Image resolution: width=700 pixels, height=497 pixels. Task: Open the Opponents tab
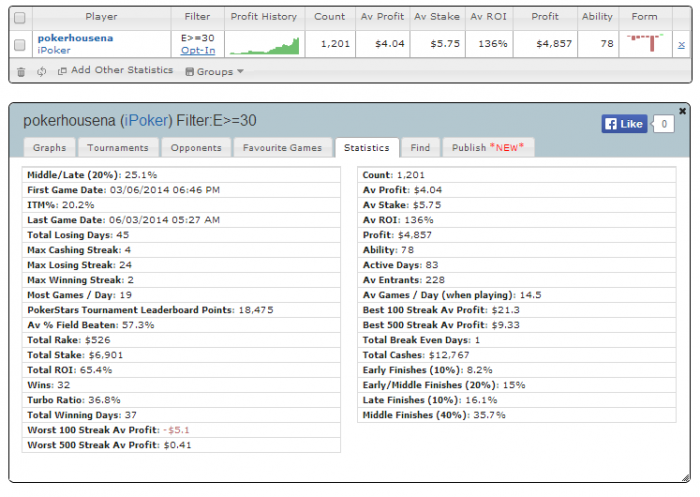196,147
